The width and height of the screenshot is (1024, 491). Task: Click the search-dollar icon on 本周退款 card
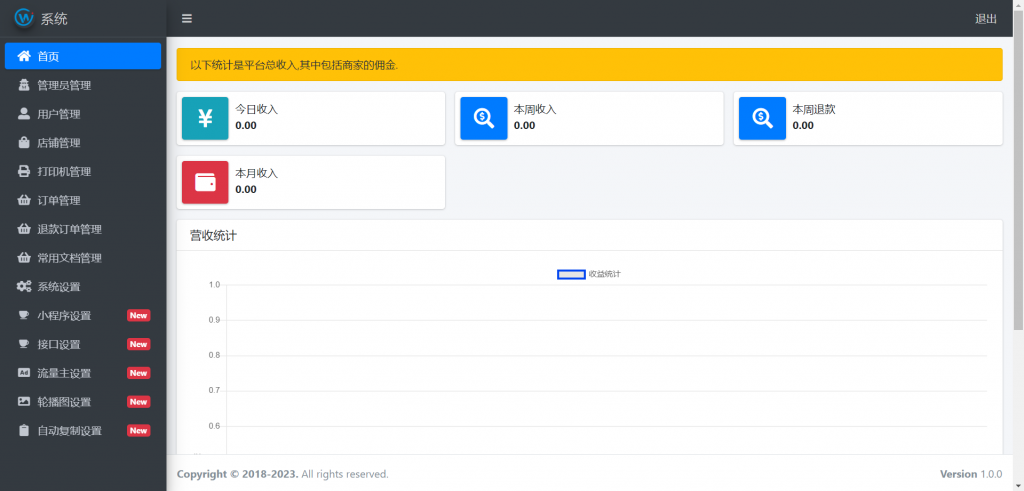point(762,118)
